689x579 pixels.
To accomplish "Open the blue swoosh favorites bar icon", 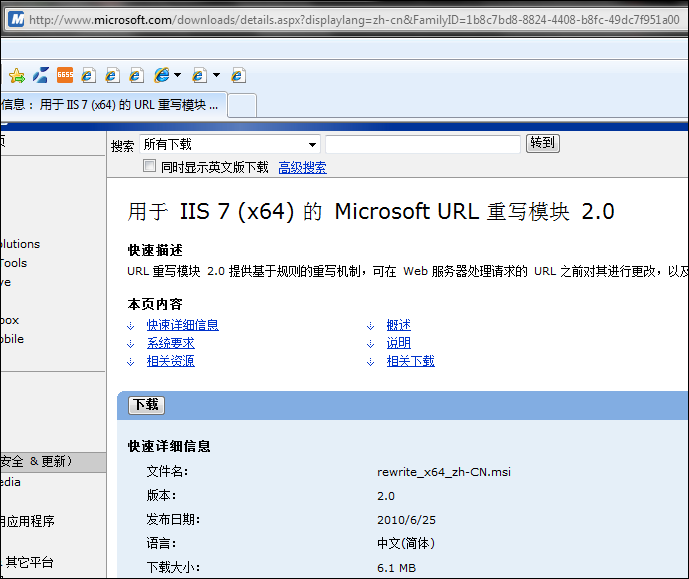I will pos(41,75).
